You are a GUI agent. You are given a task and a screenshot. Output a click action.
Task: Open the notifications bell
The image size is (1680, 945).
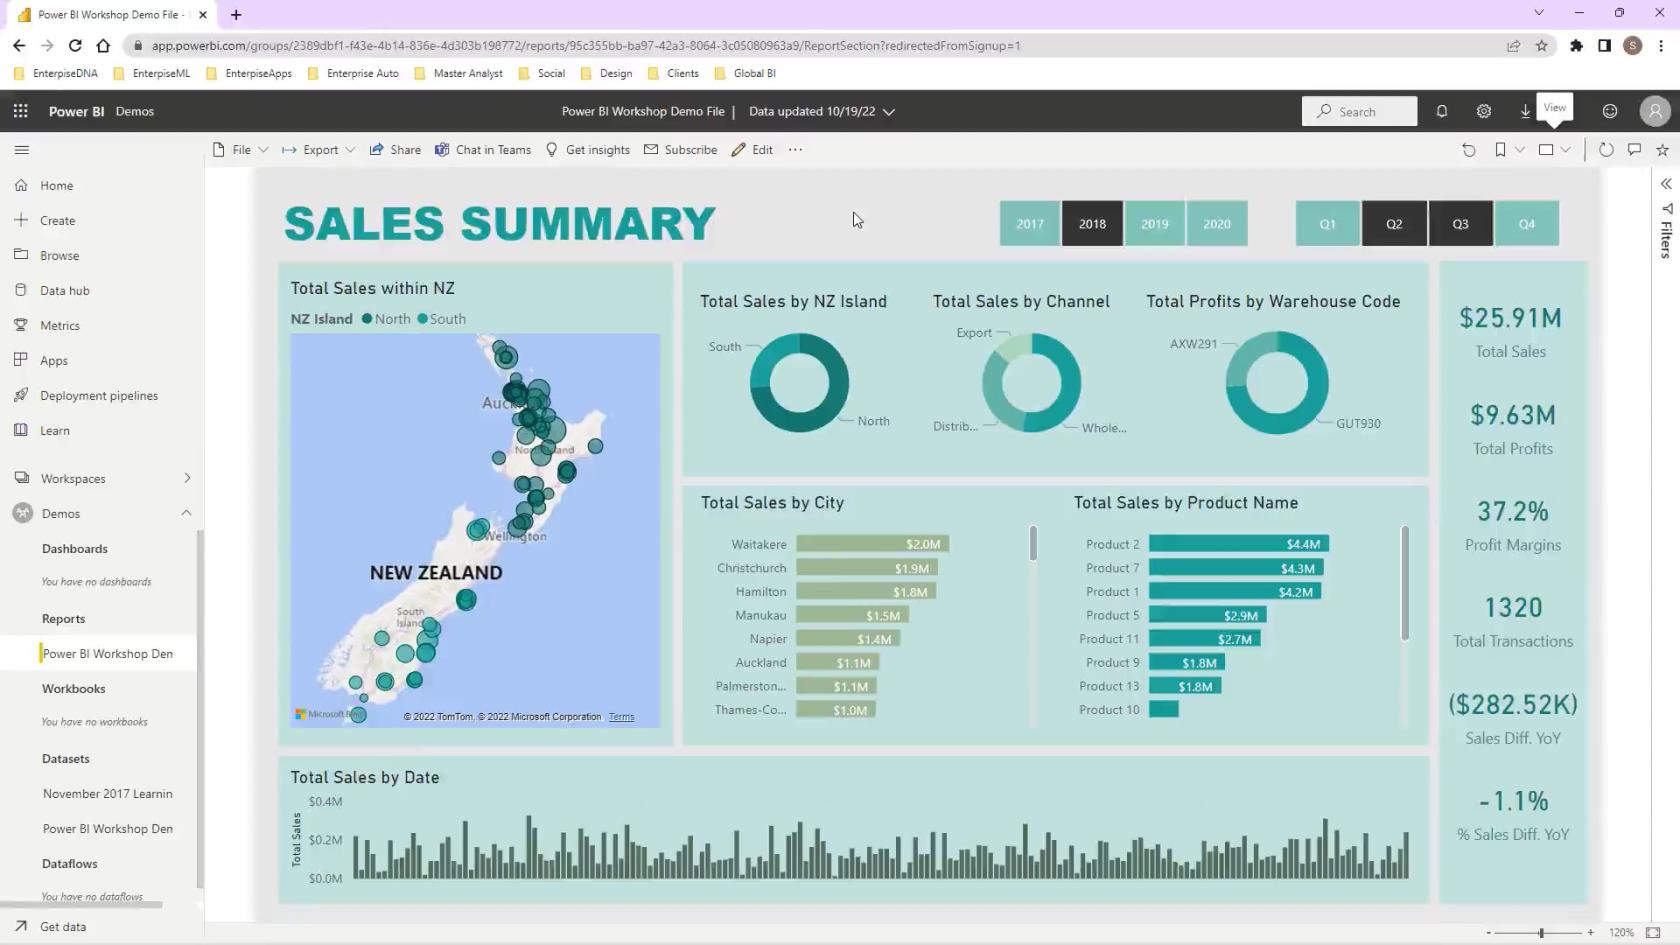click(1441, 111)
